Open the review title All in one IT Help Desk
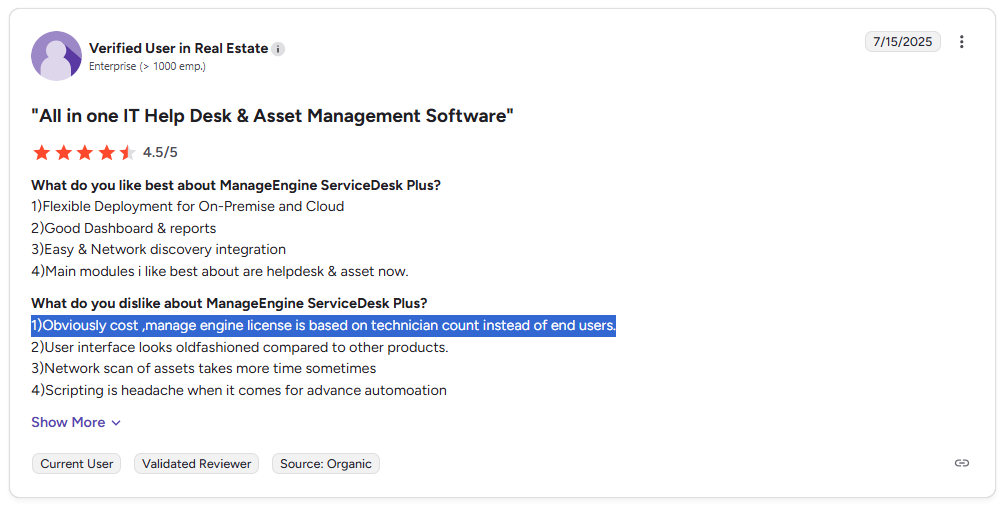This screenshot has width=998, height=513. point(272,116)
